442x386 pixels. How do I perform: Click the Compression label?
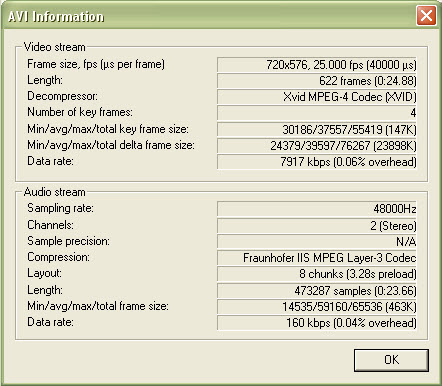coord(58,257)
